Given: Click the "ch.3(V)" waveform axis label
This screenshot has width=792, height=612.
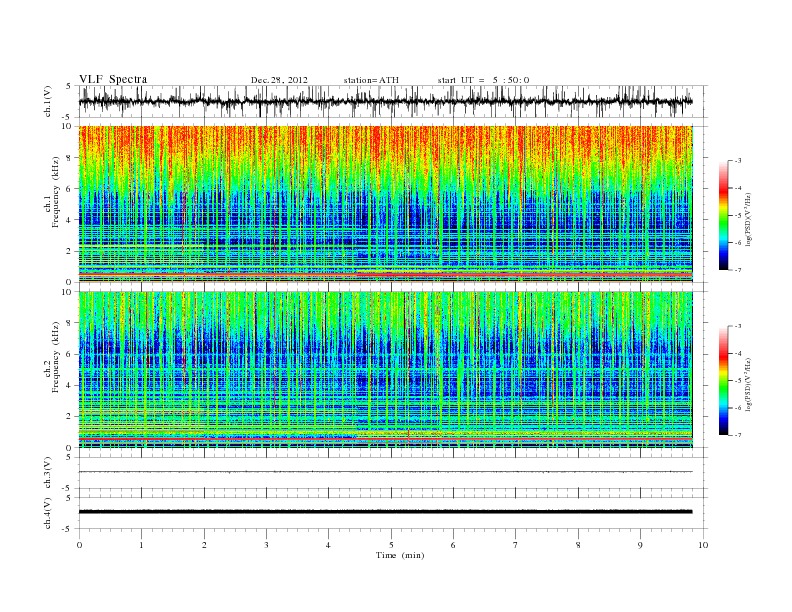Looking at the screenshot, I should tap(48, 473).
